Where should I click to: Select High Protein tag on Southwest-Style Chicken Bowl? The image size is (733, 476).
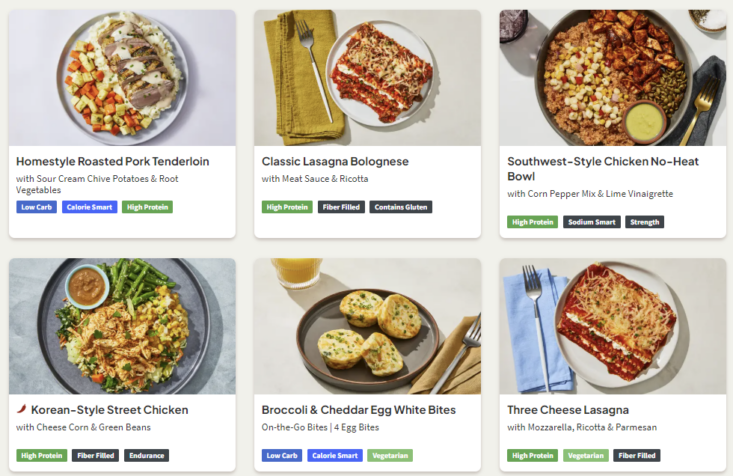[x=532, y=222]
